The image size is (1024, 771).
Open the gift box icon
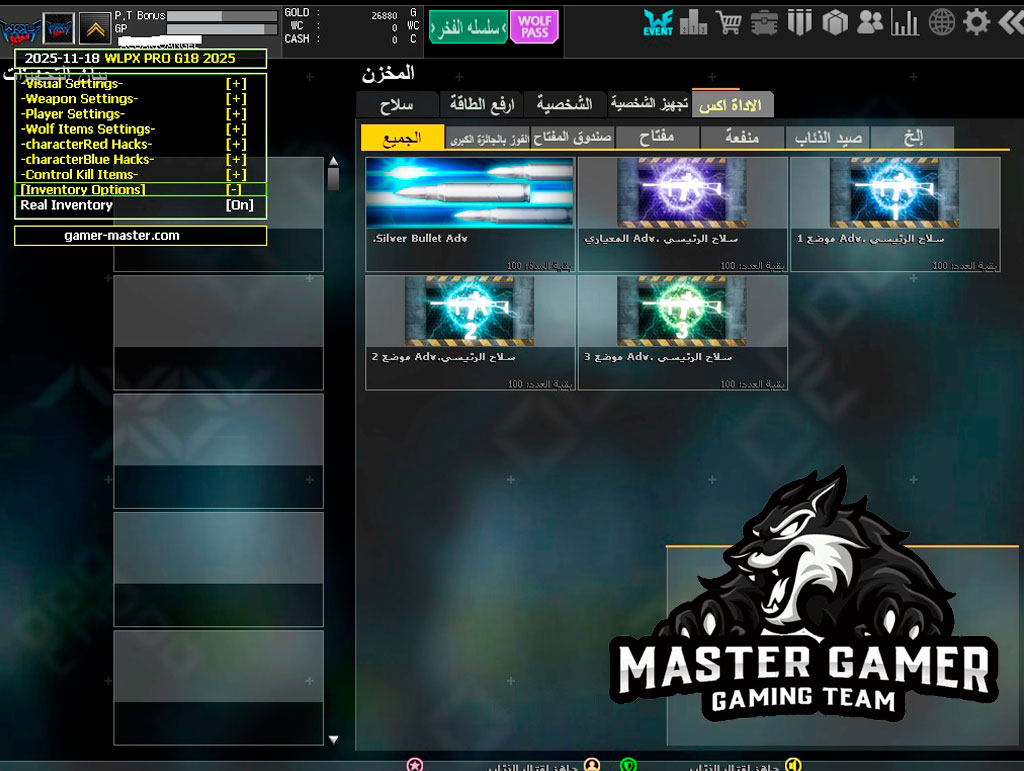coord(835,22)
